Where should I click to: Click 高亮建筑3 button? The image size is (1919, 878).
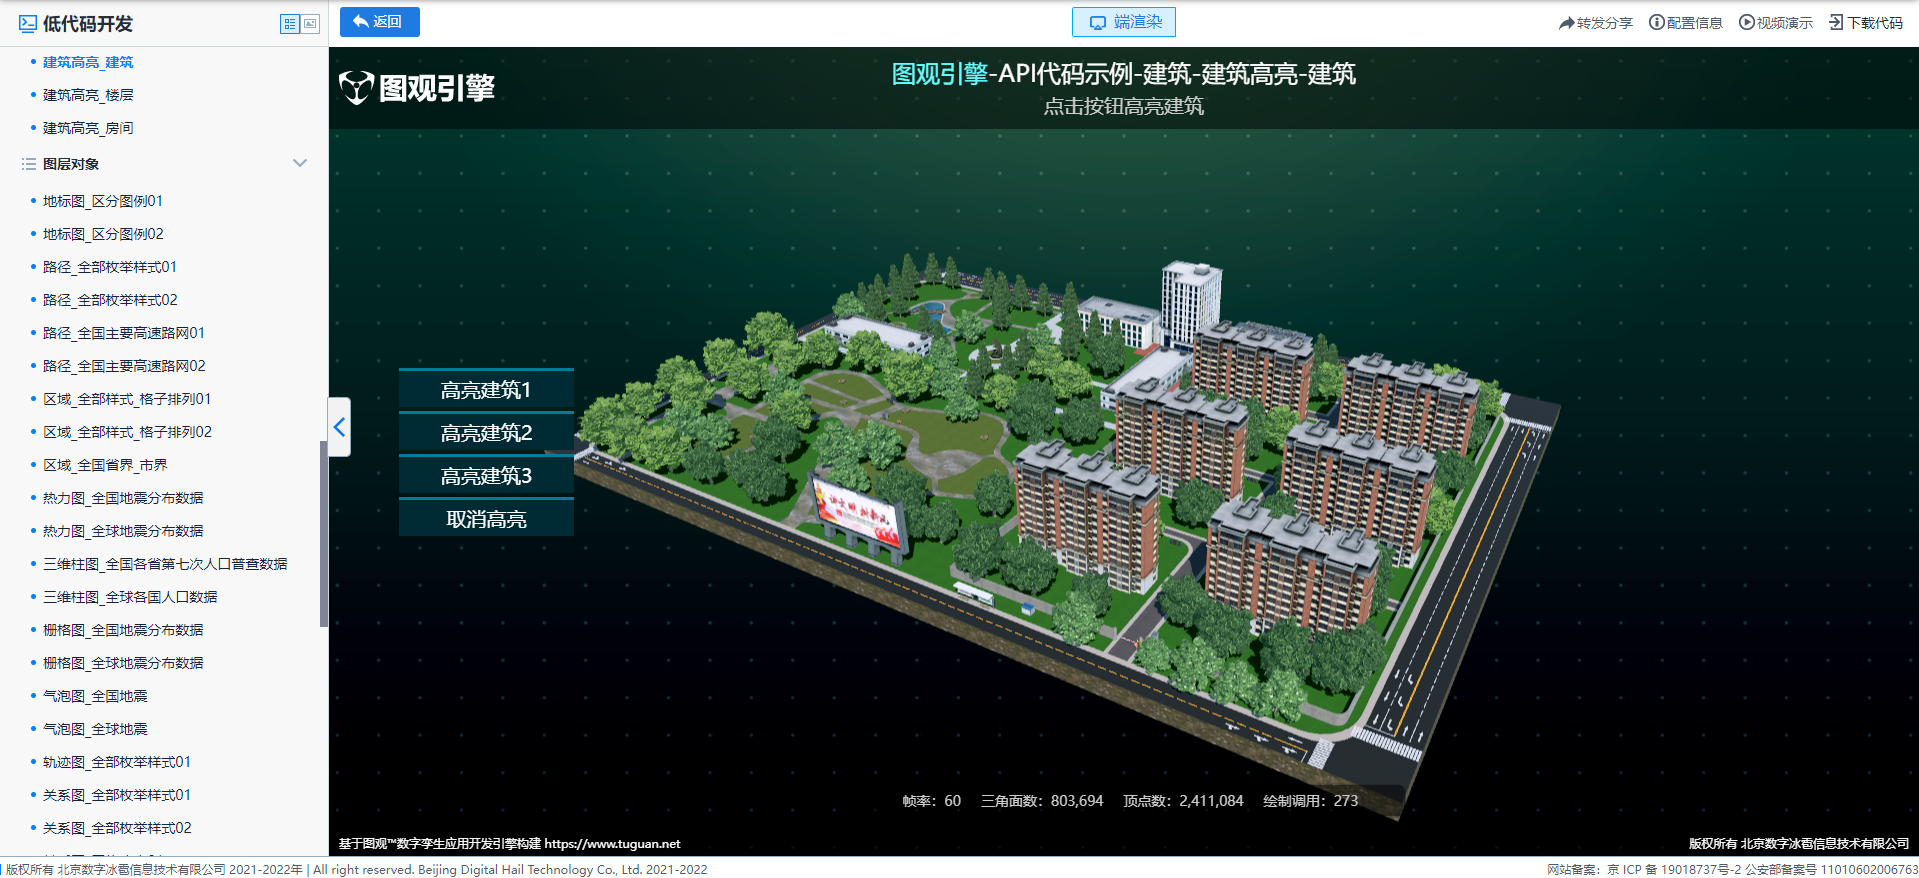coord(486,476)
